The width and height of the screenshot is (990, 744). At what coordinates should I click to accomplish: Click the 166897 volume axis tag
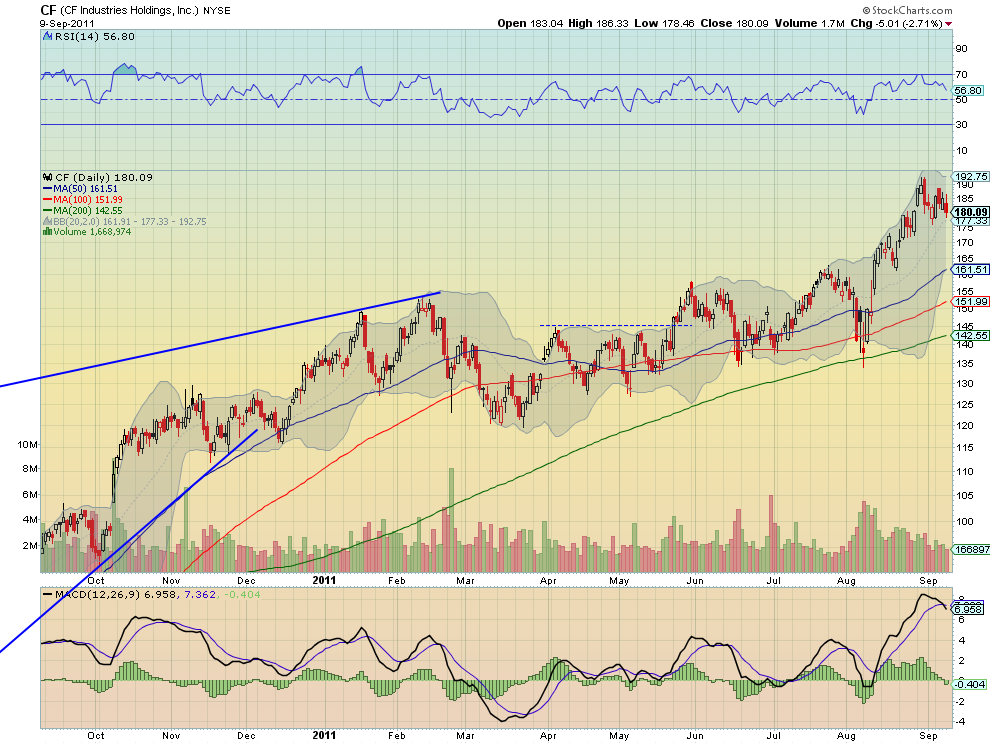click(972, 549)
